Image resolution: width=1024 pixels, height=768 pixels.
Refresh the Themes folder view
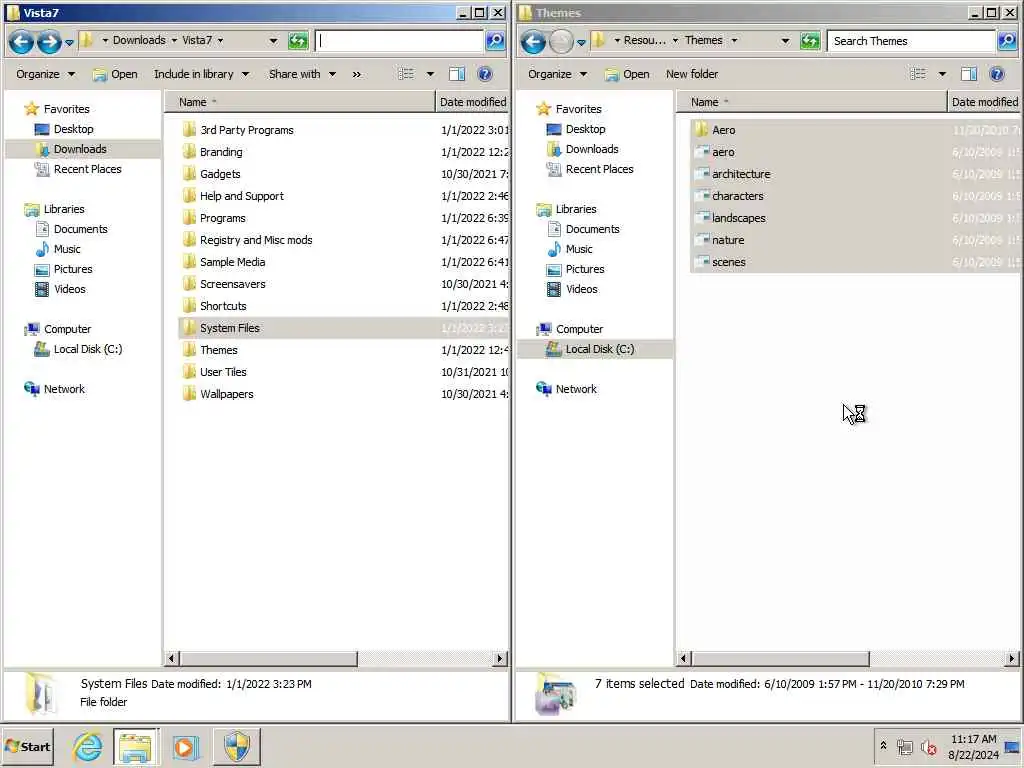click(810, 41)
